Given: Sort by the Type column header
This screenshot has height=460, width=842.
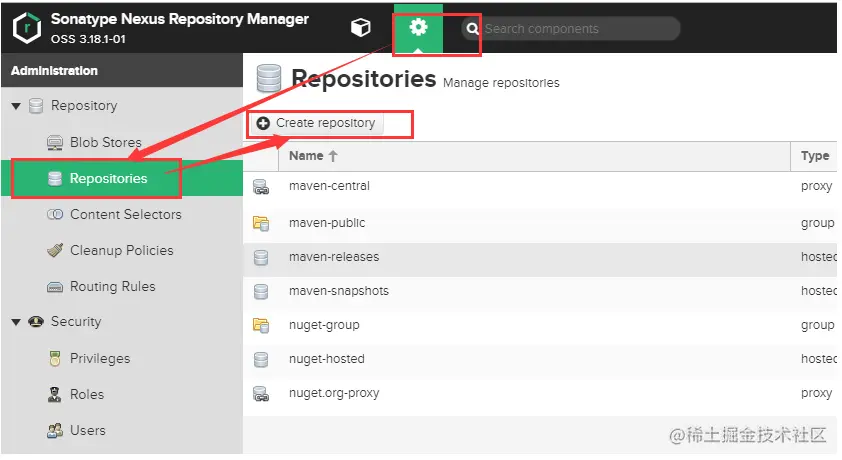Looking at the screenshot, I should (x=815, y=156).
